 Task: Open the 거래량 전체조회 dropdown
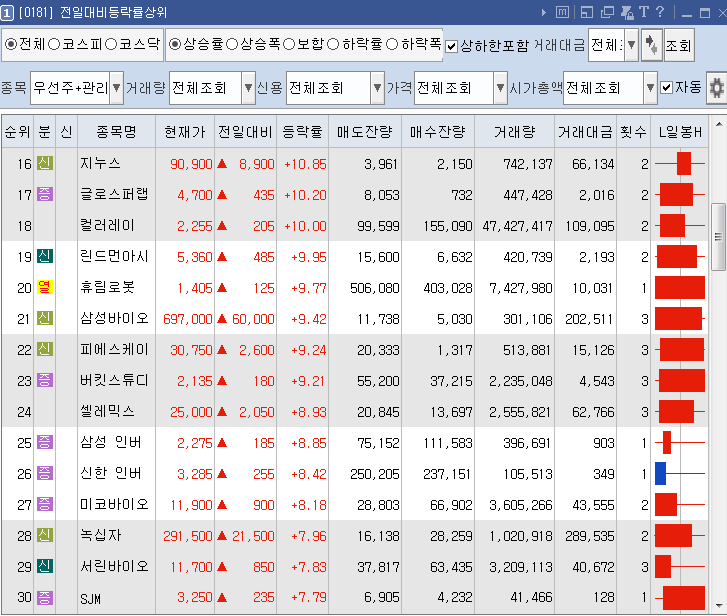pos(249,87)
